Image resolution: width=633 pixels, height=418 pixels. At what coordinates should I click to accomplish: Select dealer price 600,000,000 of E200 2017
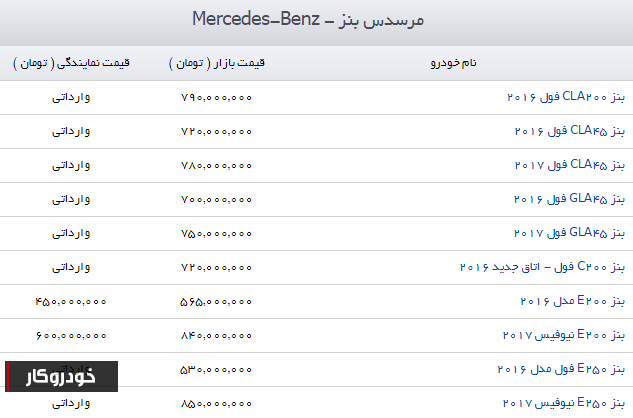71,335
